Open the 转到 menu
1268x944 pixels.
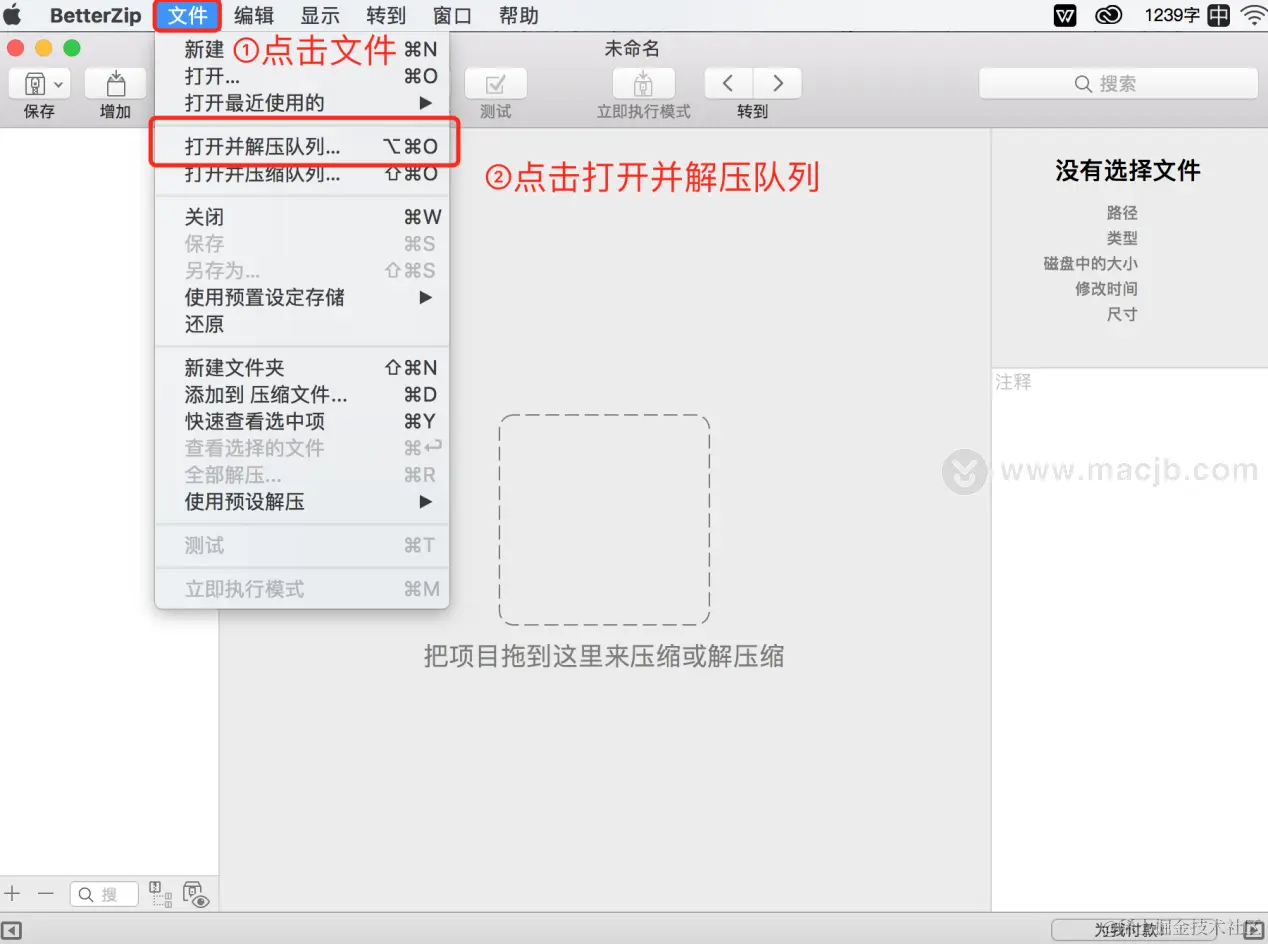386,15
